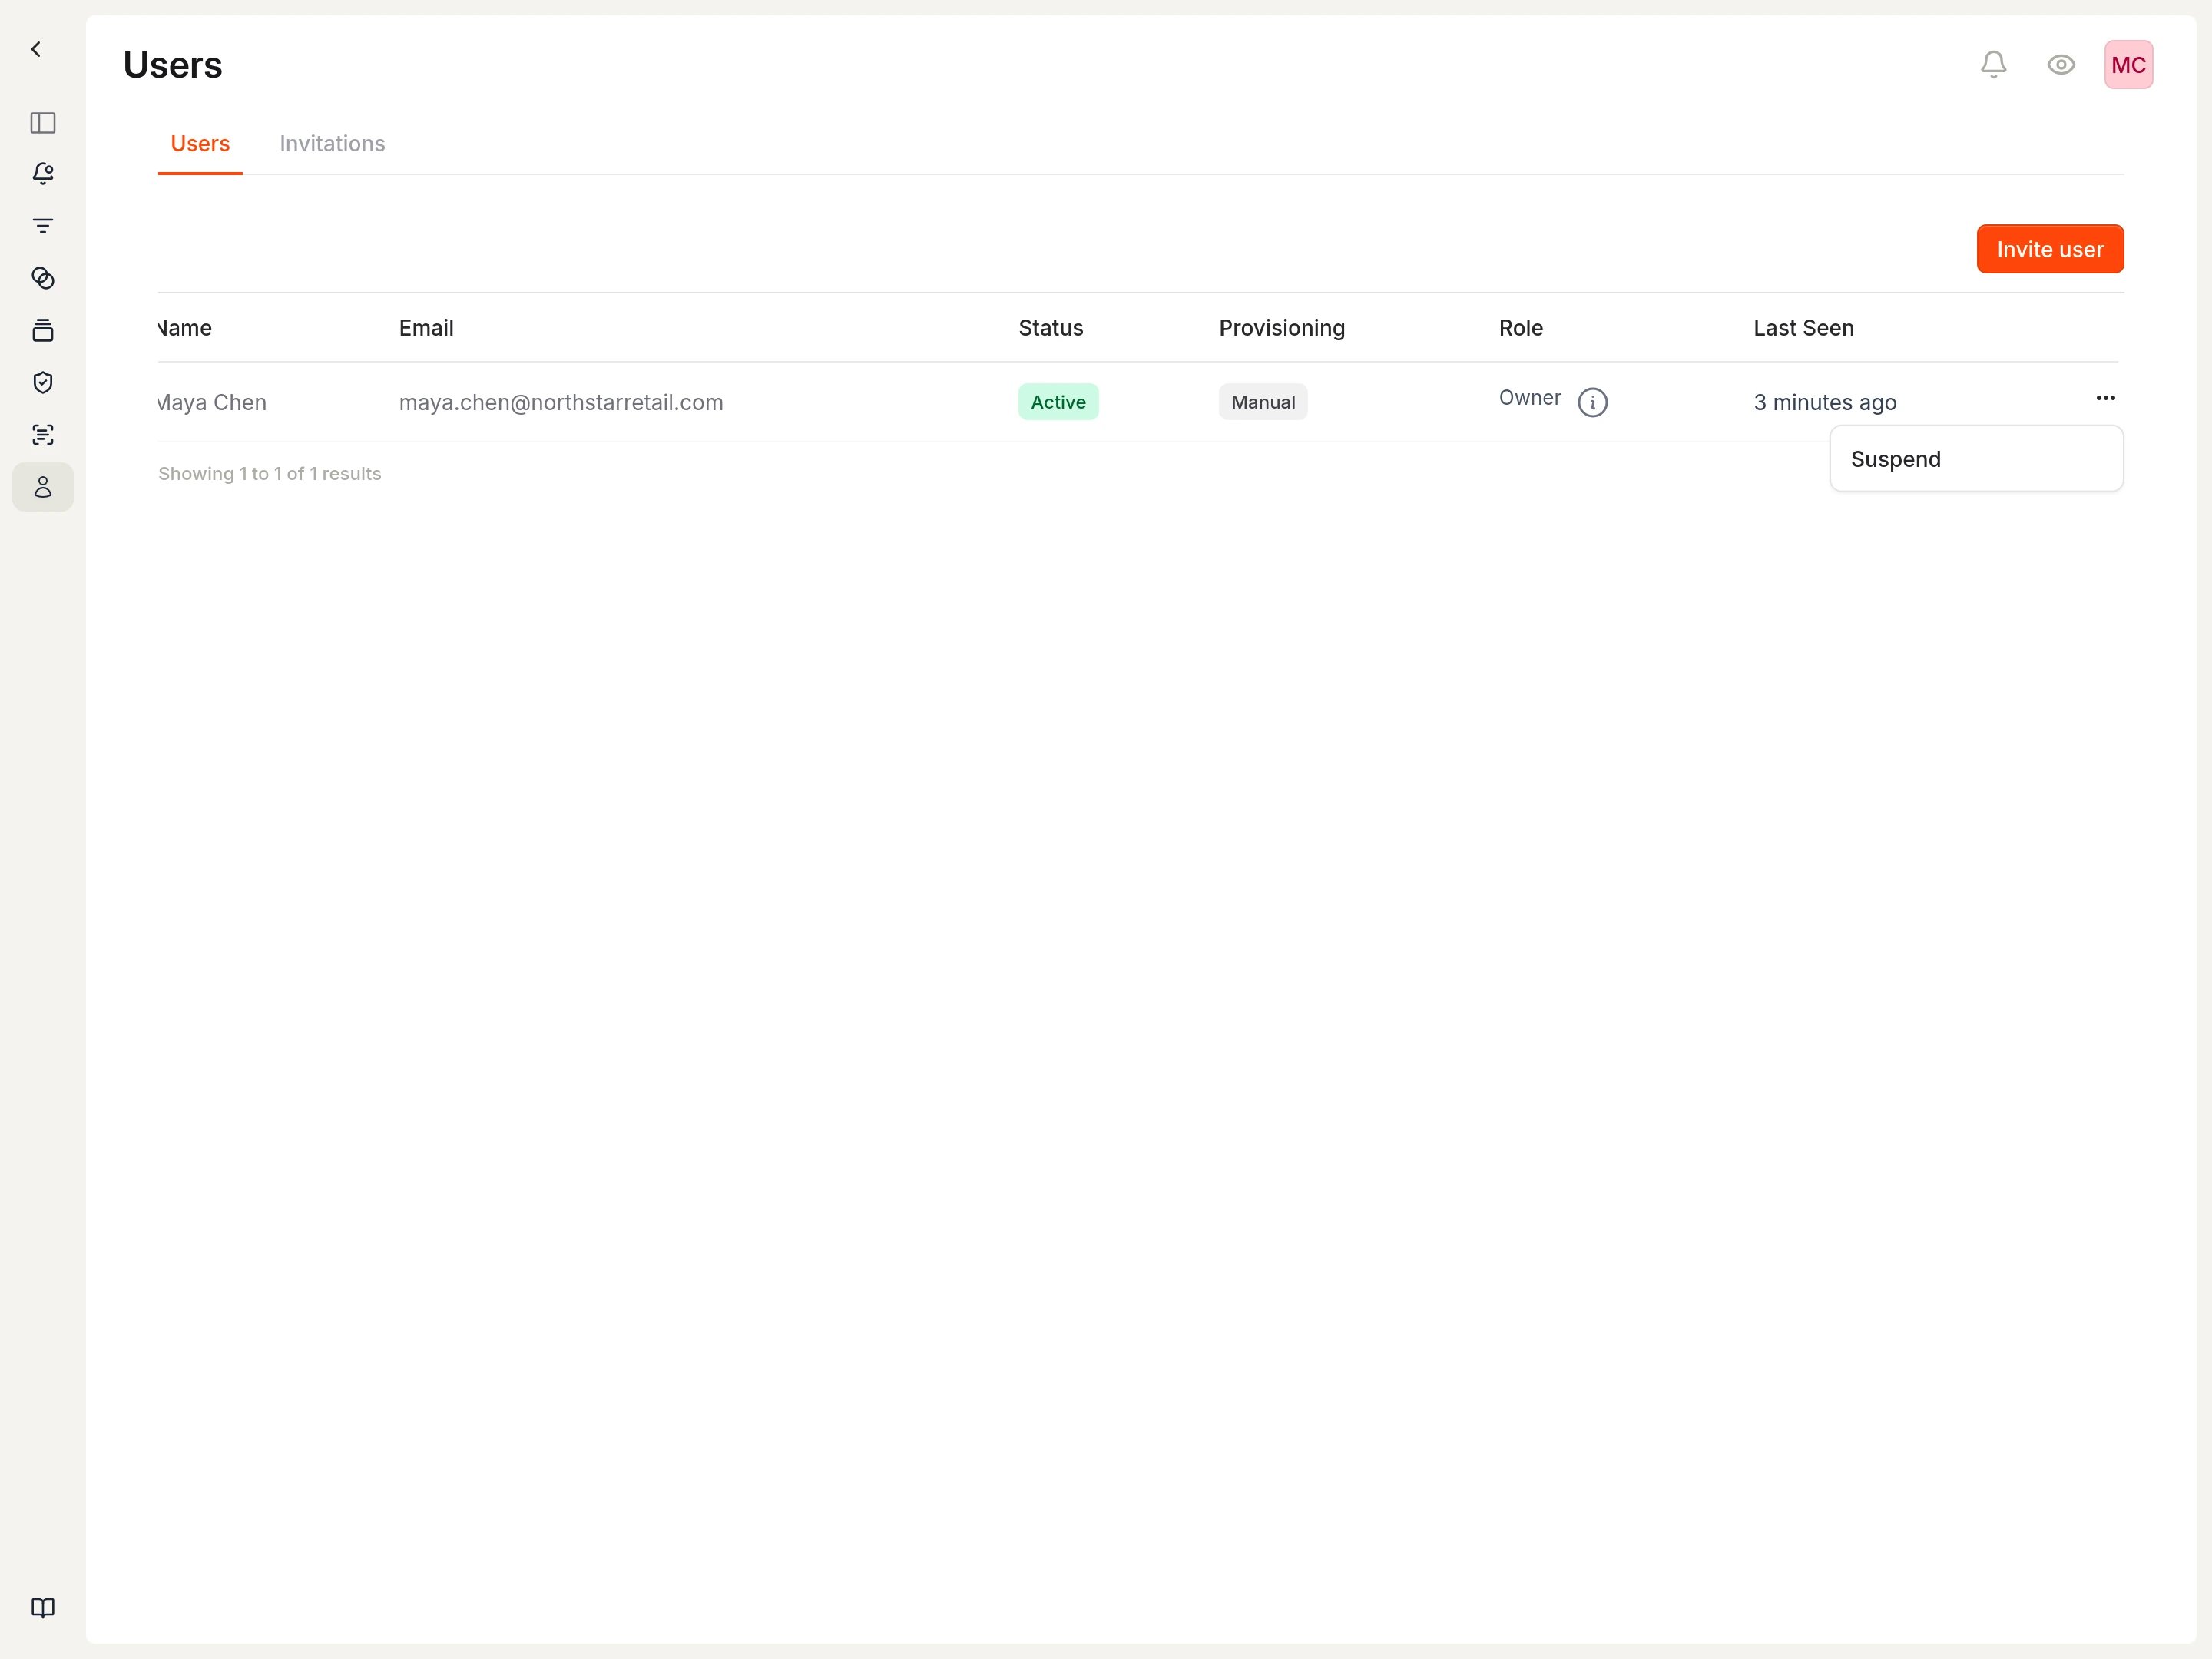
Task: Switch to the Users tab
Action: pyautogui.click(x=200, y=143)
